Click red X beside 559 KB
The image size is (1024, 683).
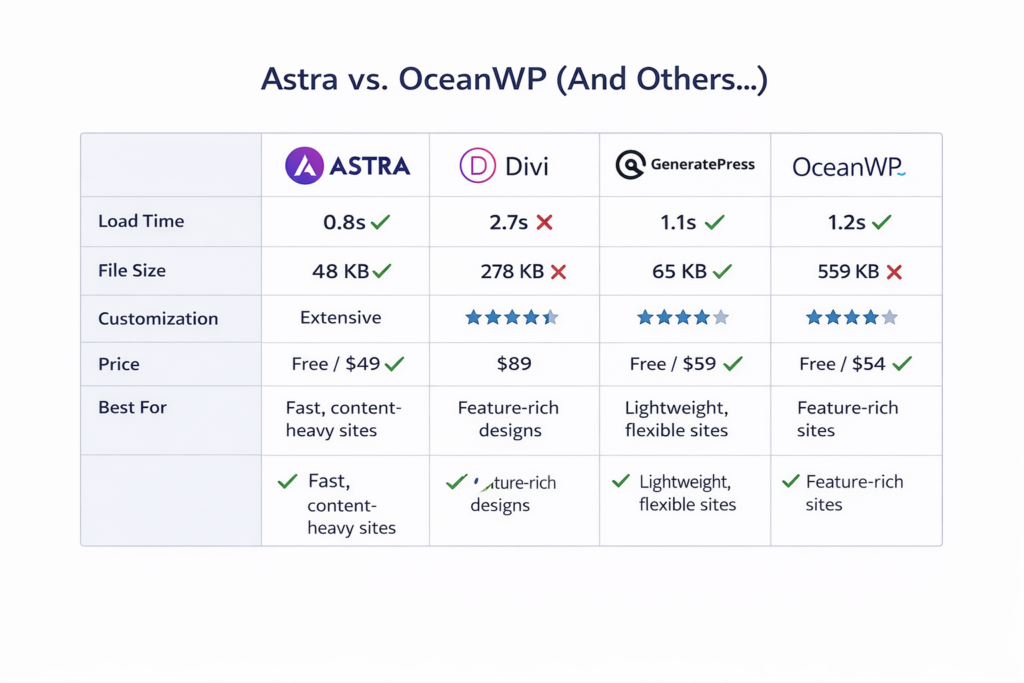[x=894, y=271]
